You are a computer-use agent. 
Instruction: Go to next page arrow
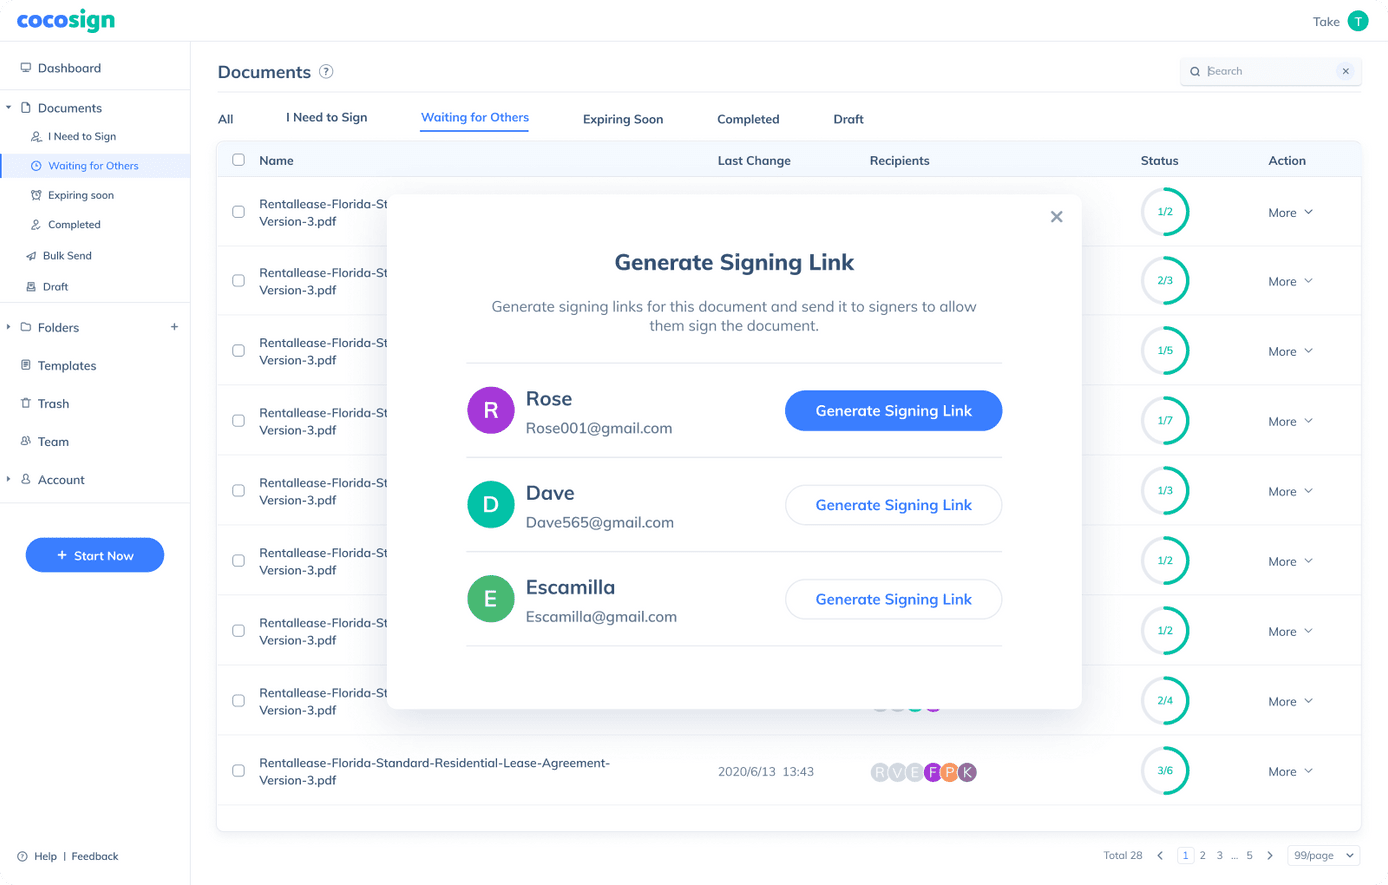[x=1270, y=856]
